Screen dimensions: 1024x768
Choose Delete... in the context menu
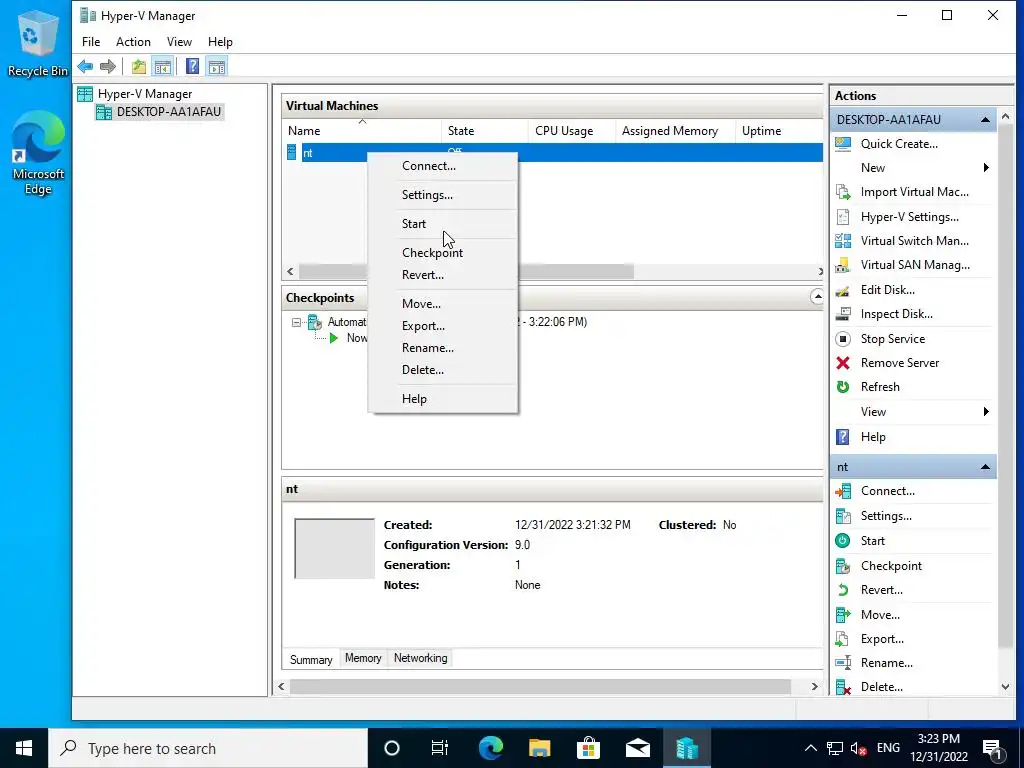coord(443,370)
